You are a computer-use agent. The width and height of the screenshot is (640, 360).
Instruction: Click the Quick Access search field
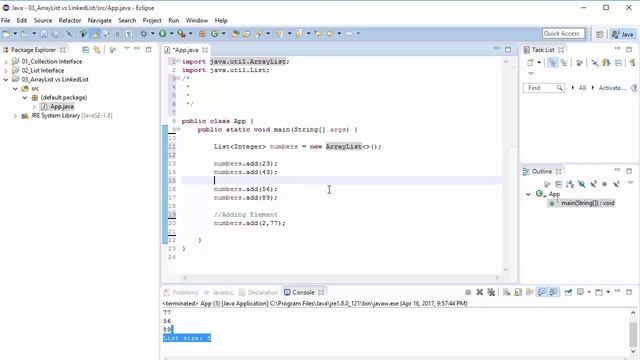[563, 33]
